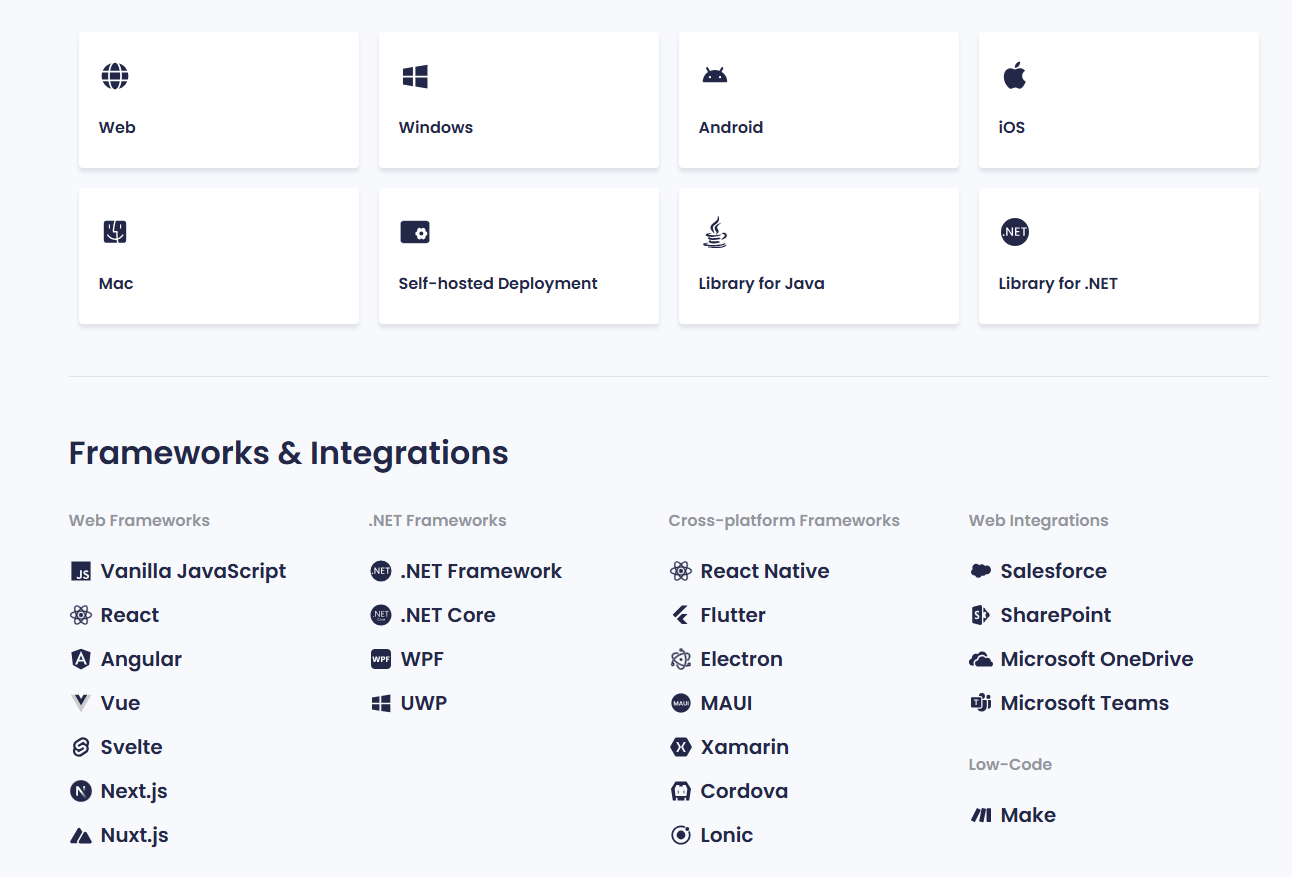Click the Microsoft Teams logo icon
Viewport: 1292px width, 877px height.
click(981, 703)
